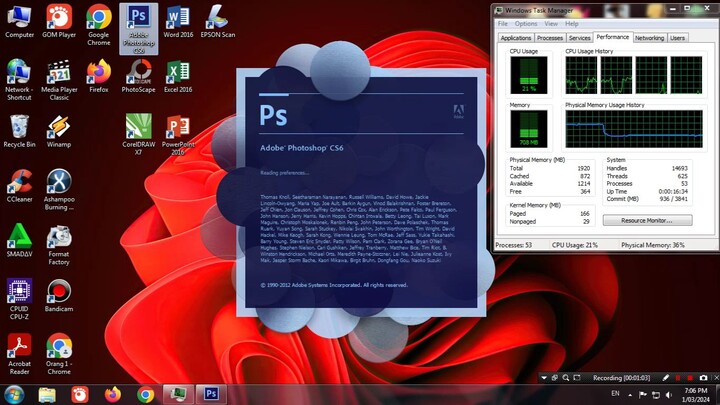Screen dimensions: 720x405
Task: Select the CorelDRAW X7 desktop shortcut
Action: click(138, 135)
